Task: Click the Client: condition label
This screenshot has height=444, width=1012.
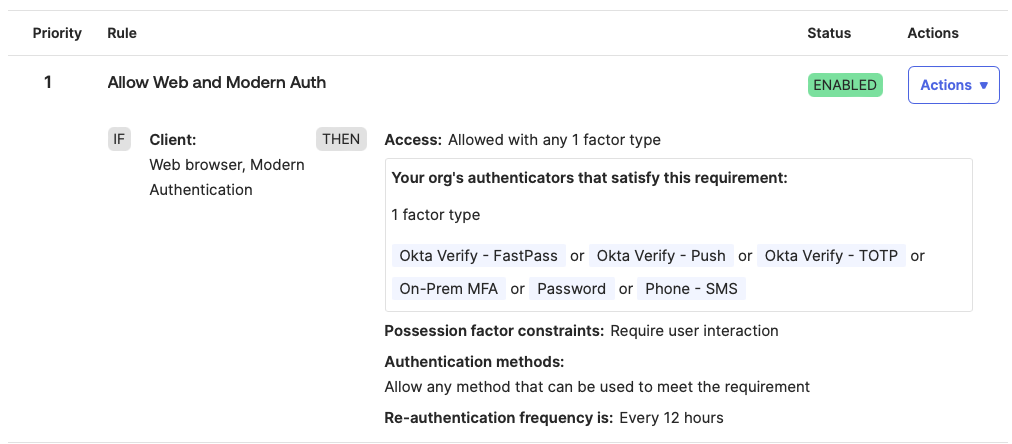Action: click(173, 140)
